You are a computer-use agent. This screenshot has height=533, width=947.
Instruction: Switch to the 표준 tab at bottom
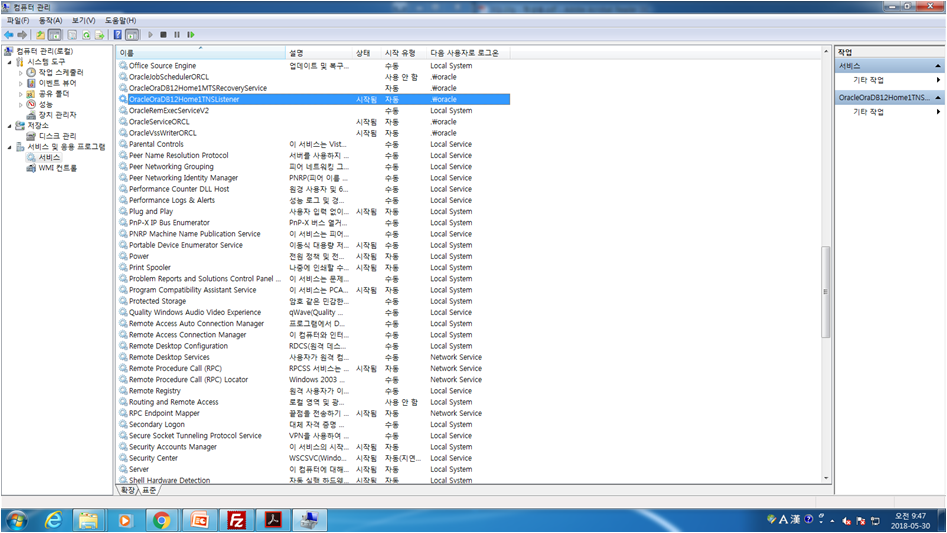pos(149,490)
